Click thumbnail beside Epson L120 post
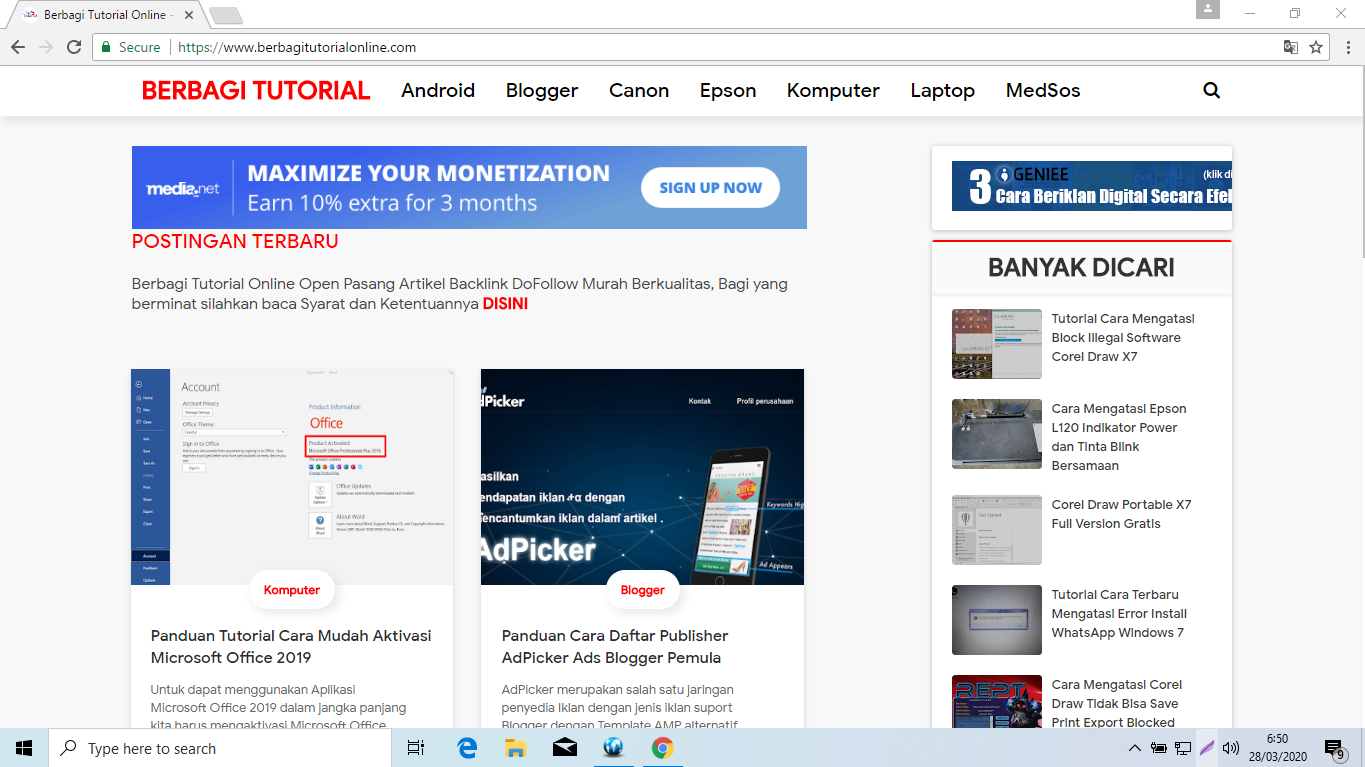The image size is (1365, 767). point(997,434)
